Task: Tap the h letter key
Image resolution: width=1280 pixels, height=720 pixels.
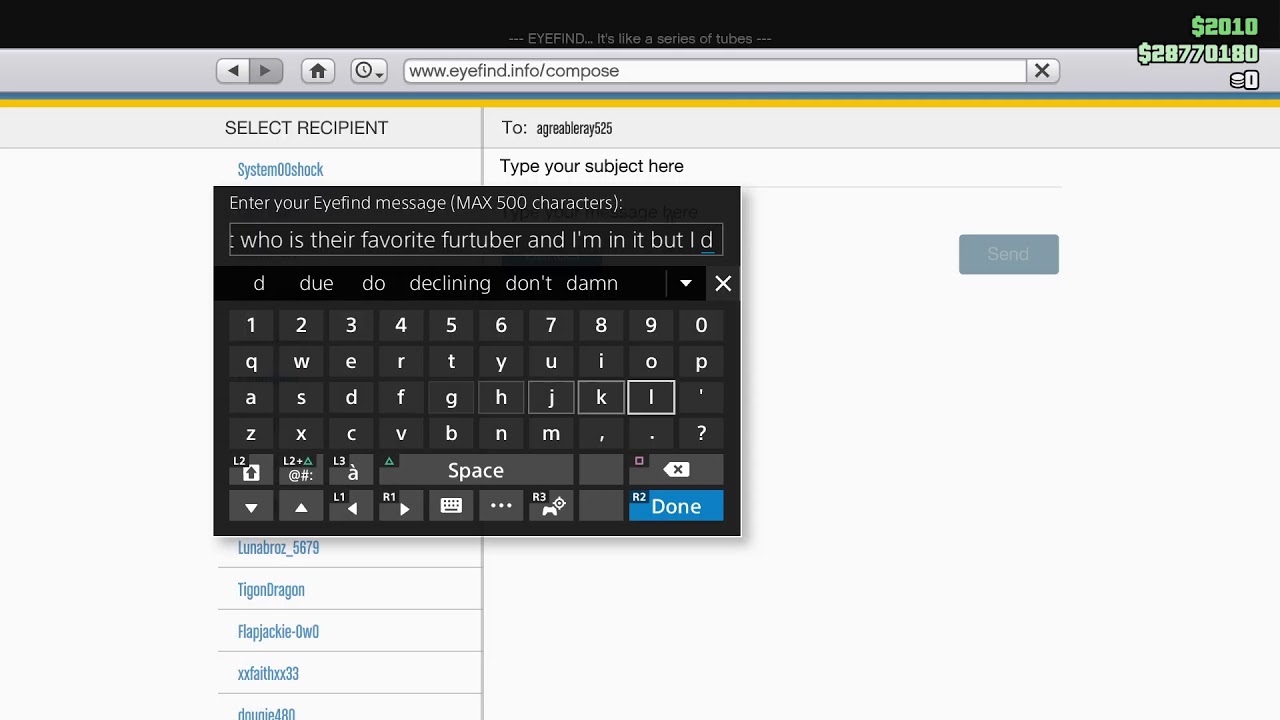Action: (x=501, y=398)
